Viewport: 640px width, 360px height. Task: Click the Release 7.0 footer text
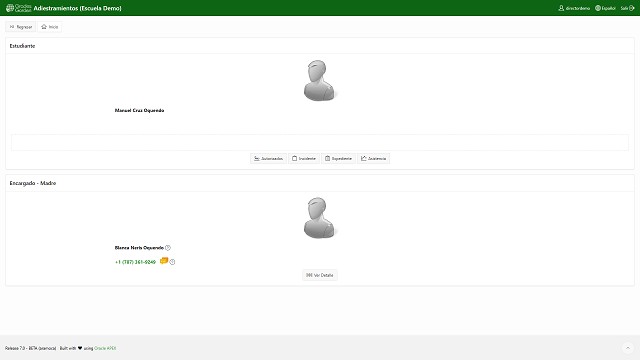[31, 348]
